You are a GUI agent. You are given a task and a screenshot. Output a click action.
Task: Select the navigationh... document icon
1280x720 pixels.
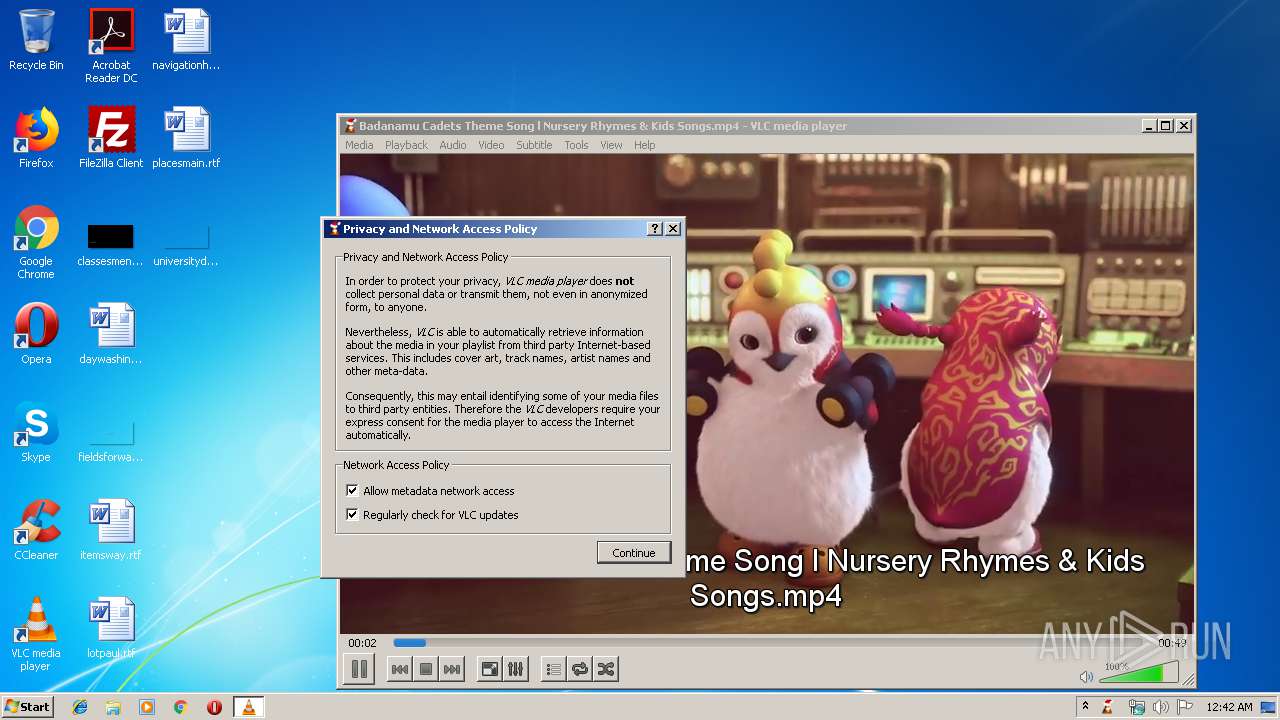point(186,40)
